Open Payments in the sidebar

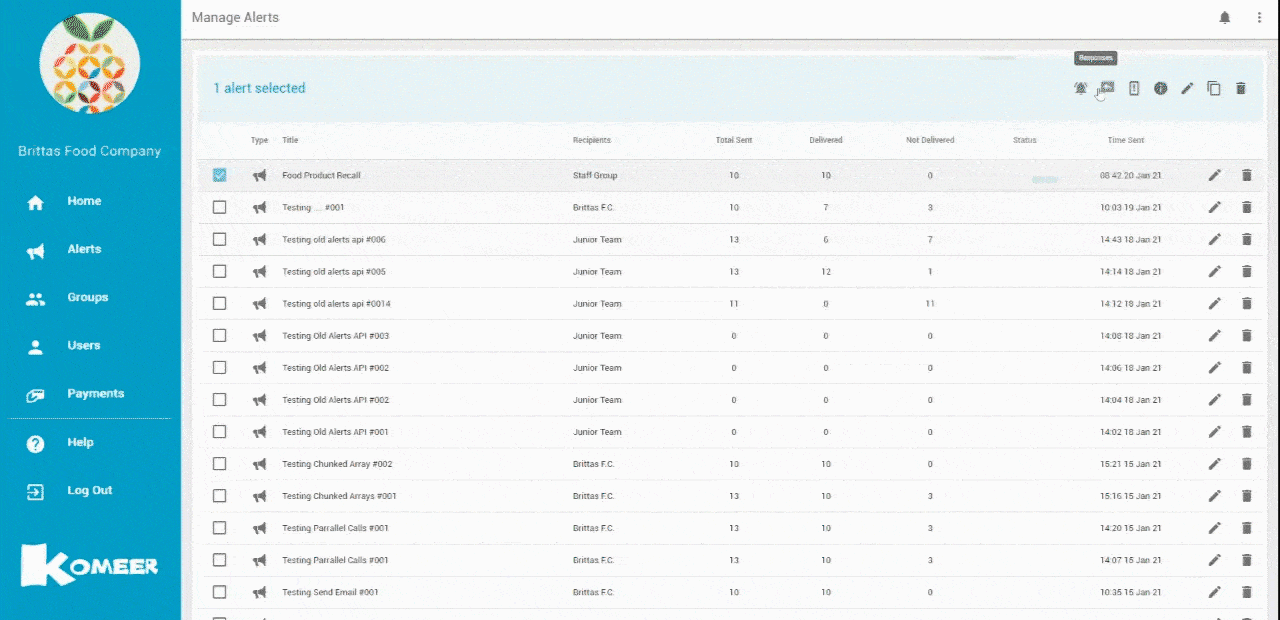pos(95,393)
